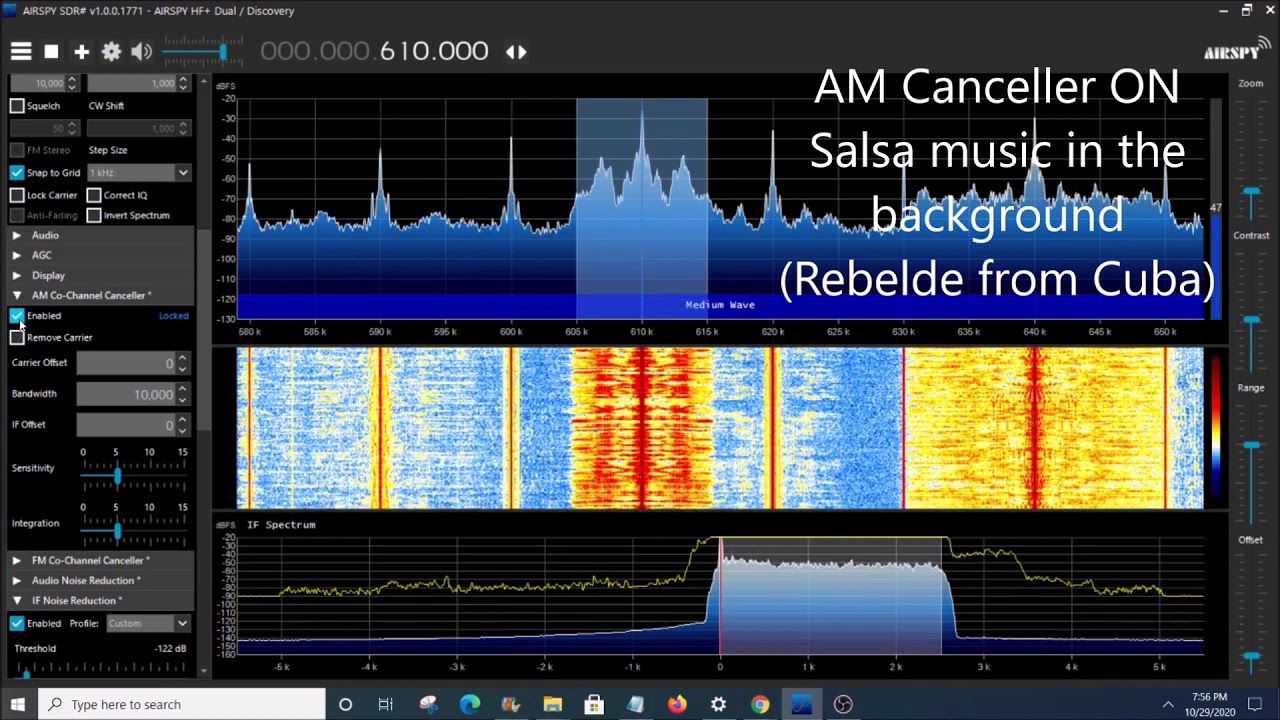Open the app with the pinwheel icon, left of Edge
Screen dimensions: 1280x720
[x=428, y=704]
